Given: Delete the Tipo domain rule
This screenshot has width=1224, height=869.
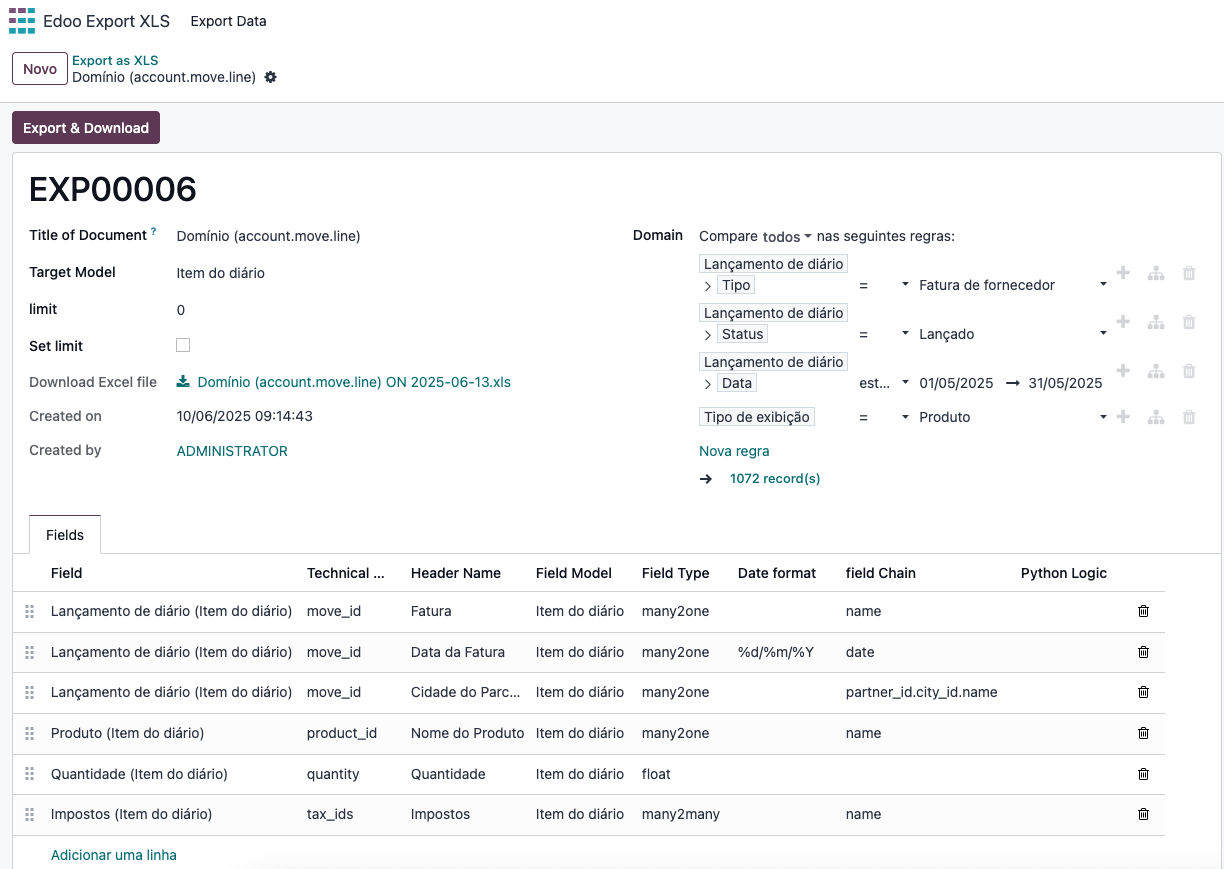Looking at the screenshot, I should point(1189,273).
